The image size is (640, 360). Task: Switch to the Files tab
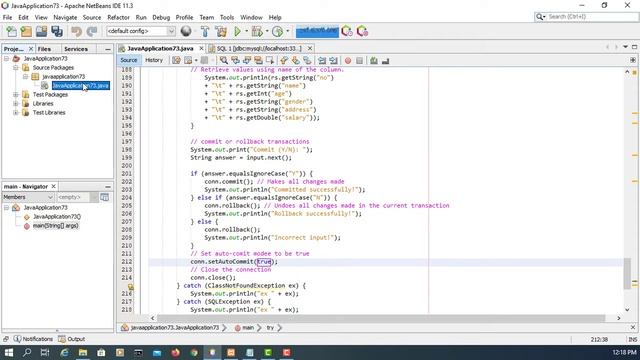pyautogui.click(x=44, y=49)
